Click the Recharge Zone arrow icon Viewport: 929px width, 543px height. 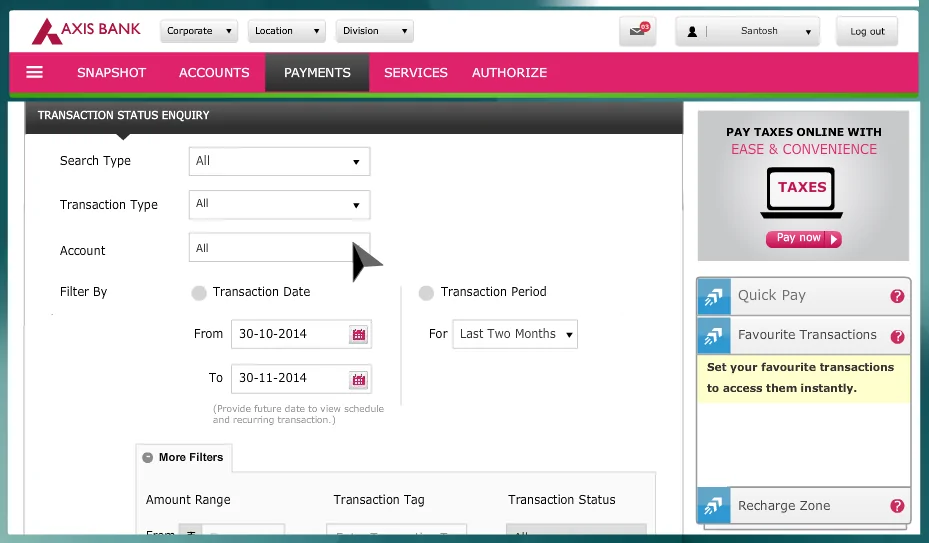tap(714, 506)
